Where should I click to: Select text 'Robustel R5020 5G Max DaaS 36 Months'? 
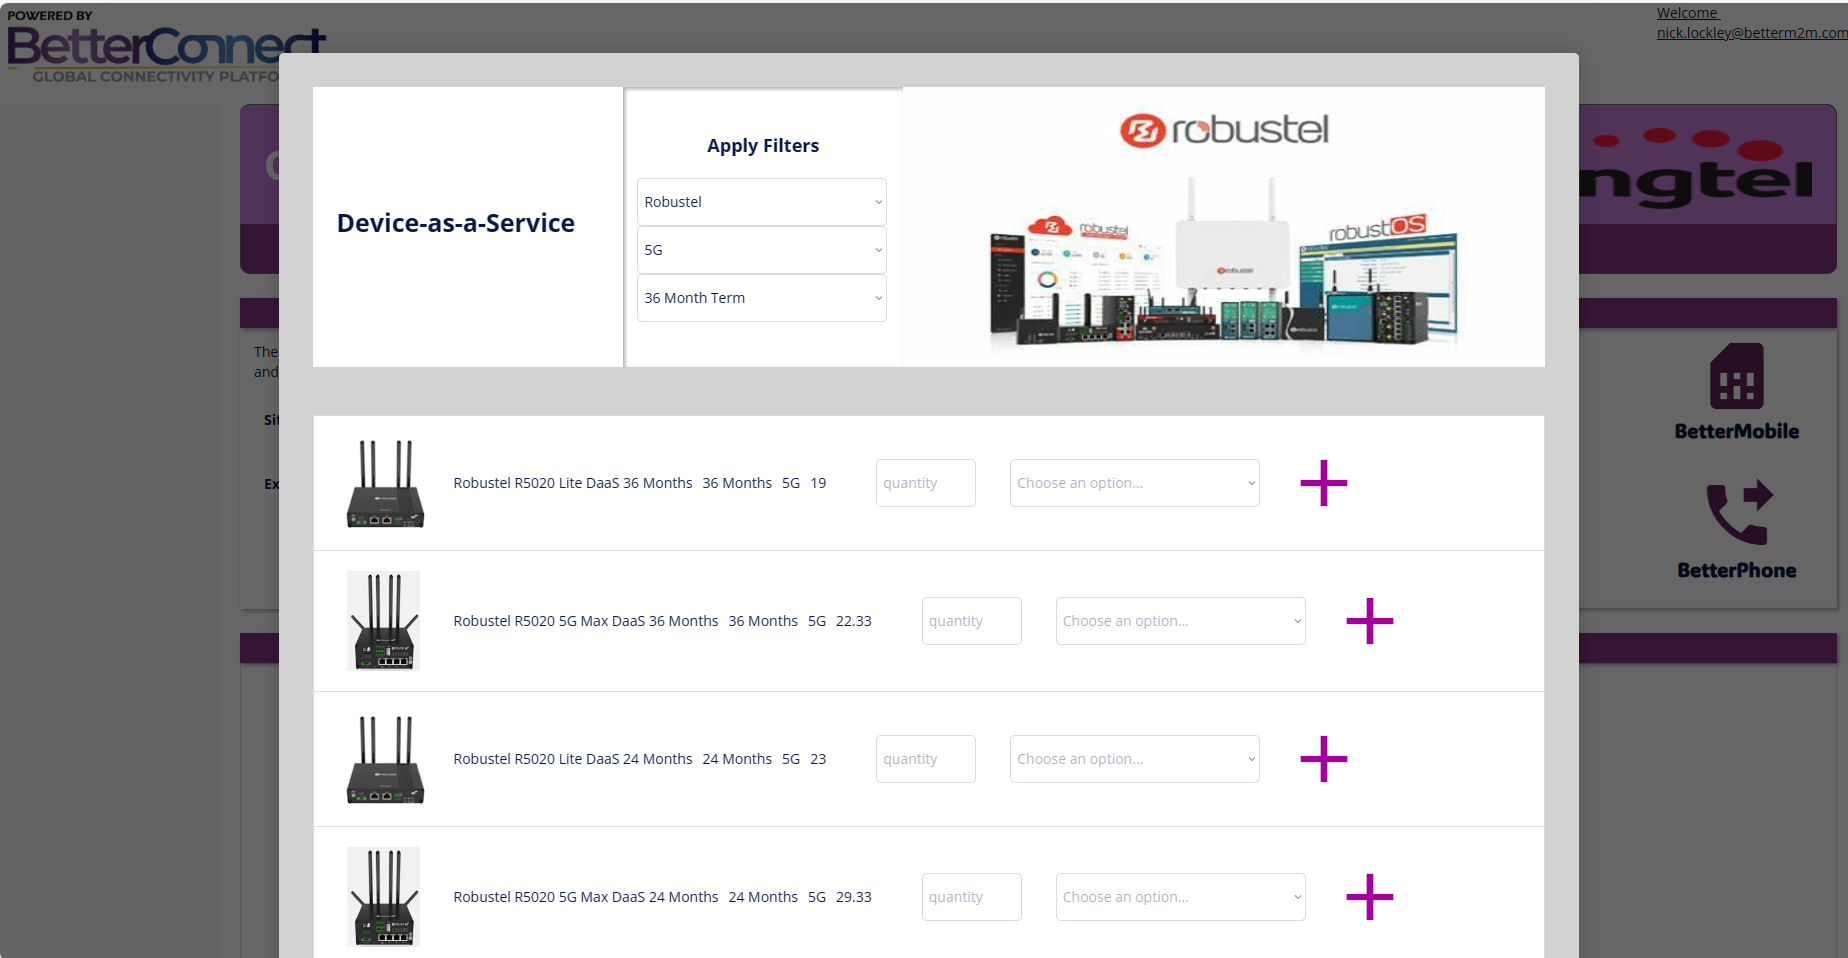(586, 621)
